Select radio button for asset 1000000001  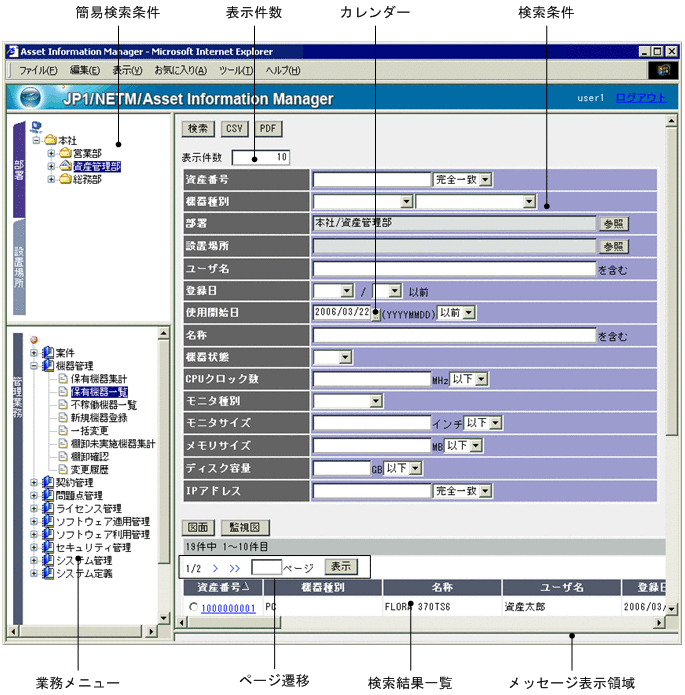pyautogui.click(x=193, y=607)
